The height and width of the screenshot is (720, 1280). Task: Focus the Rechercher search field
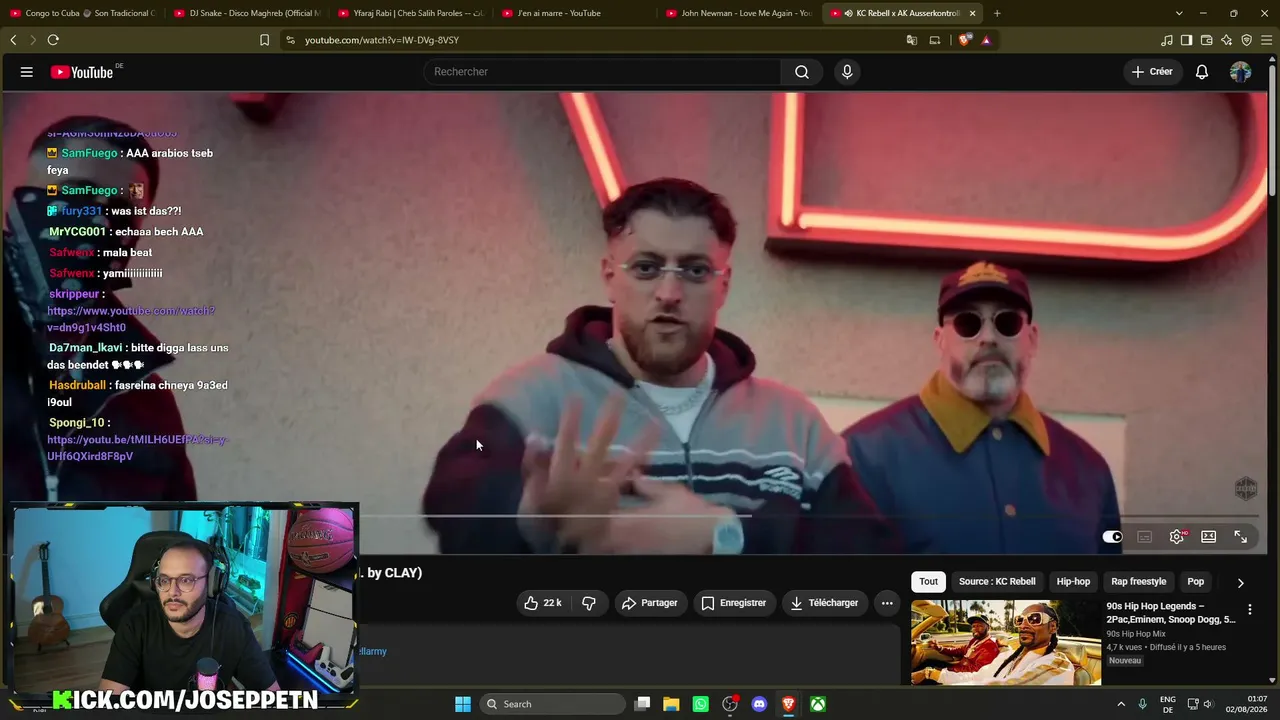click(x=603, y=72)
